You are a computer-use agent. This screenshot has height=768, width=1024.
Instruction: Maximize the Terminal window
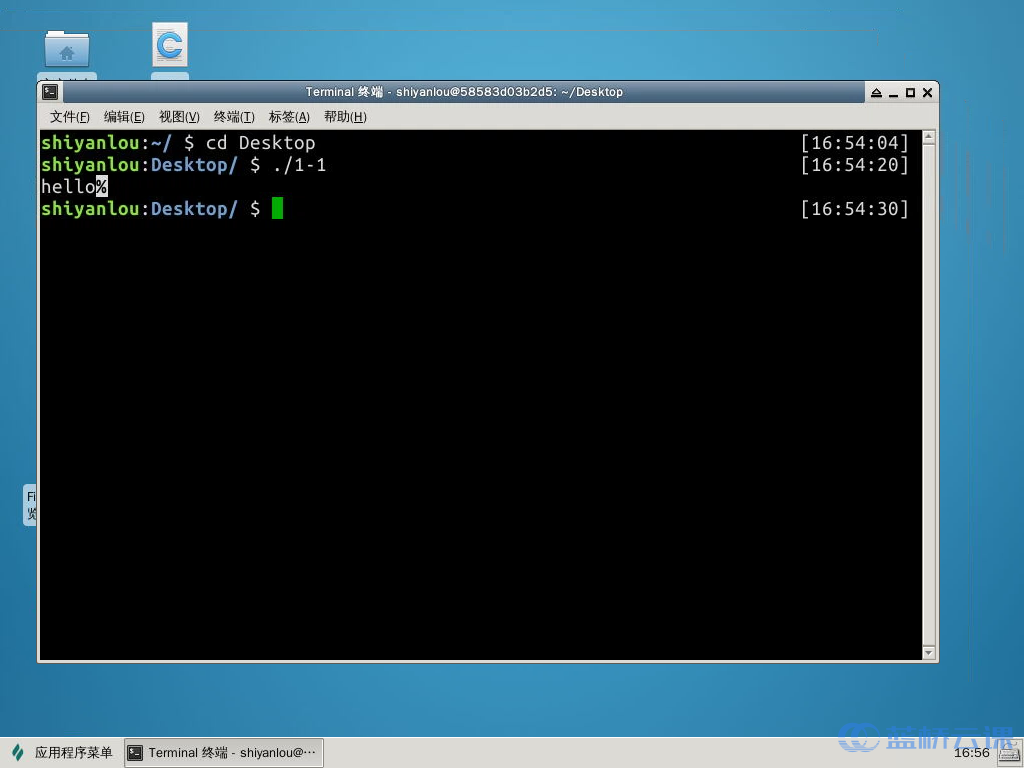click(910, 92)
